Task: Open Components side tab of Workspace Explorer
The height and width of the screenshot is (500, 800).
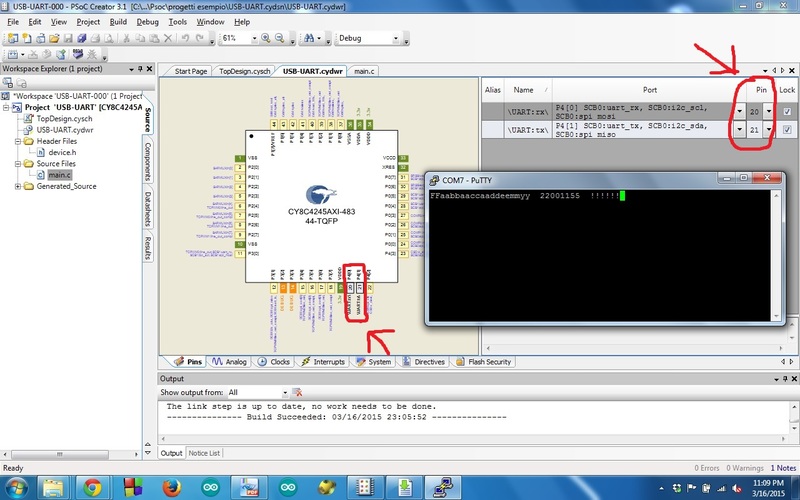Action: pos(148,161)
